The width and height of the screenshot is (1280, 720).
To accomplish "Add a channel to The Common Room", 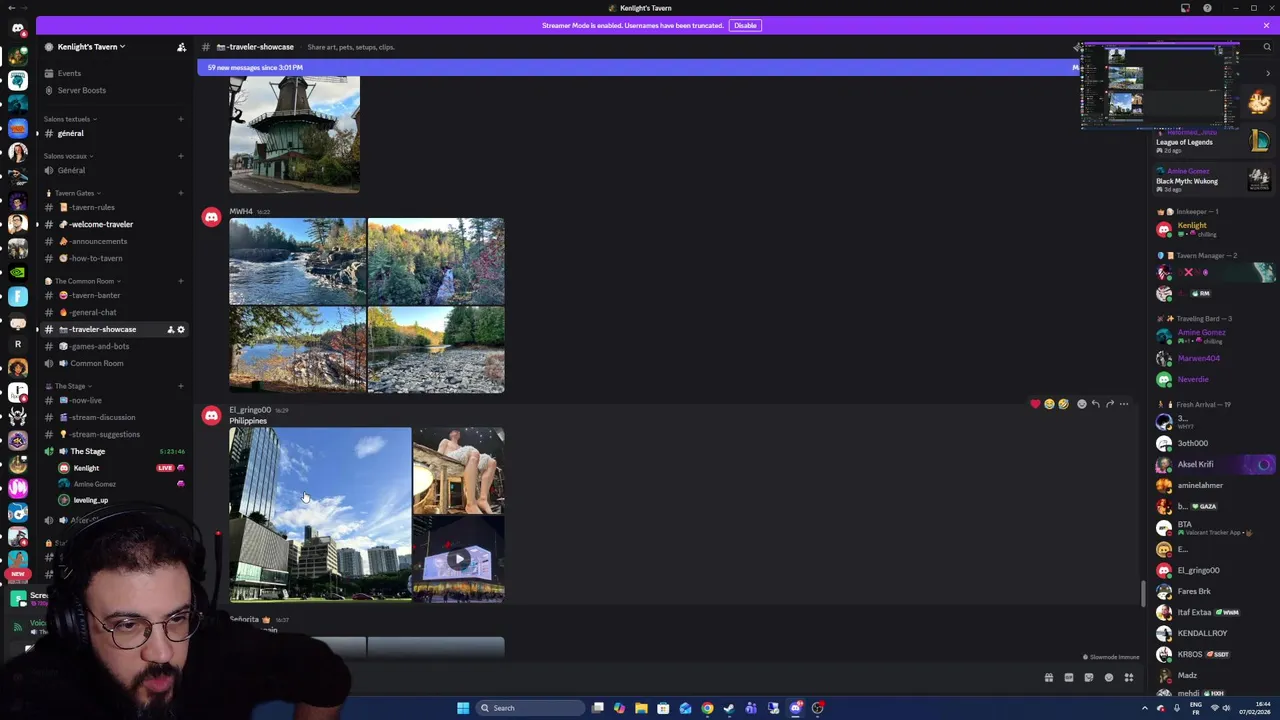I will pos(181,281).
